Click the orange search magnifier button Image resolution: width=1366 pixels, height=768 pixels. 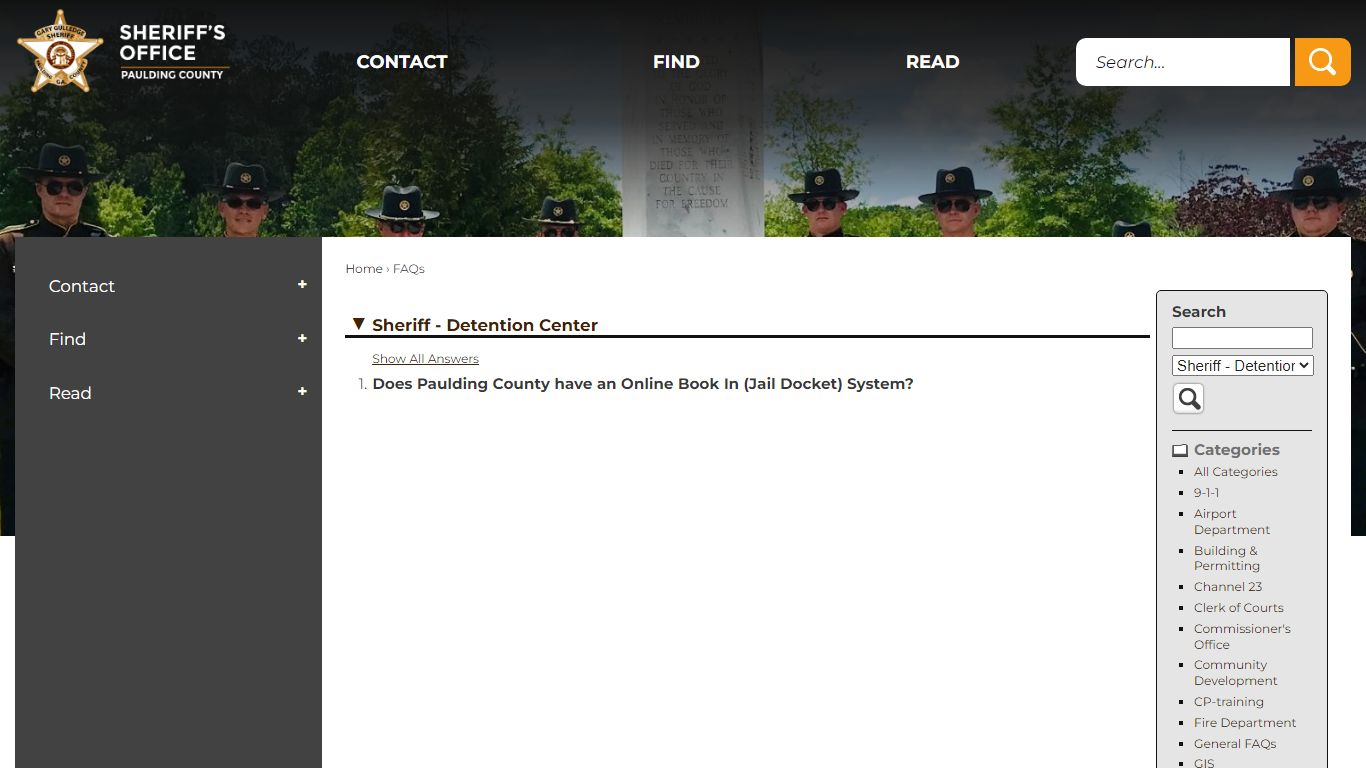tap(1322, 62)
